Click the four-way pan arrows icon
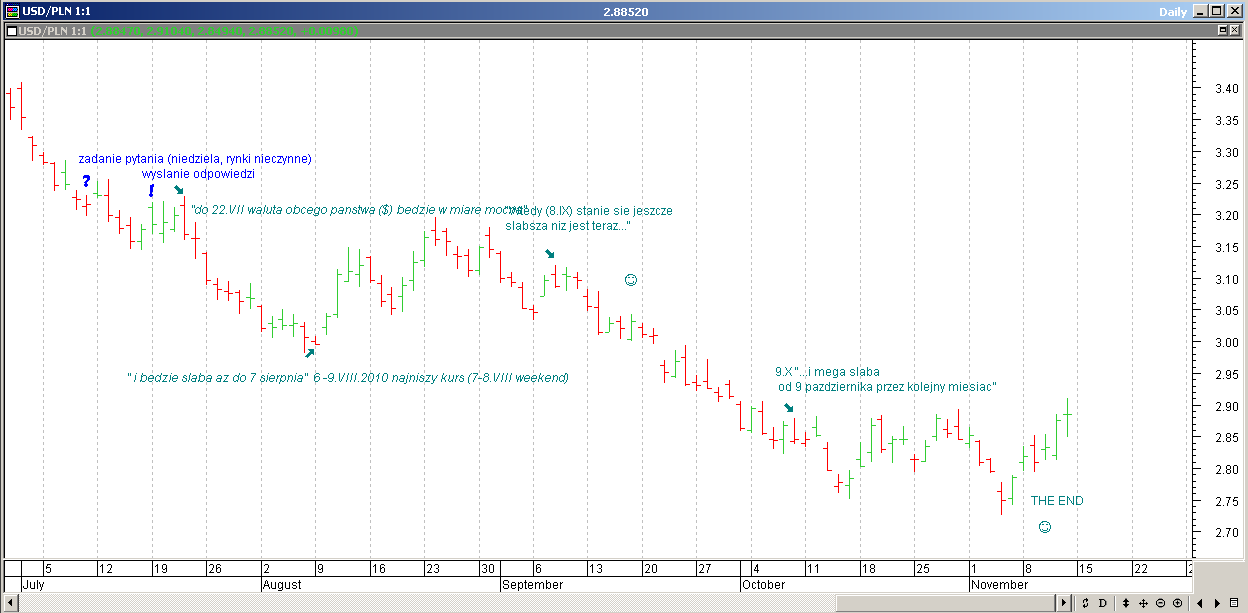 [x=1143, y=603]
